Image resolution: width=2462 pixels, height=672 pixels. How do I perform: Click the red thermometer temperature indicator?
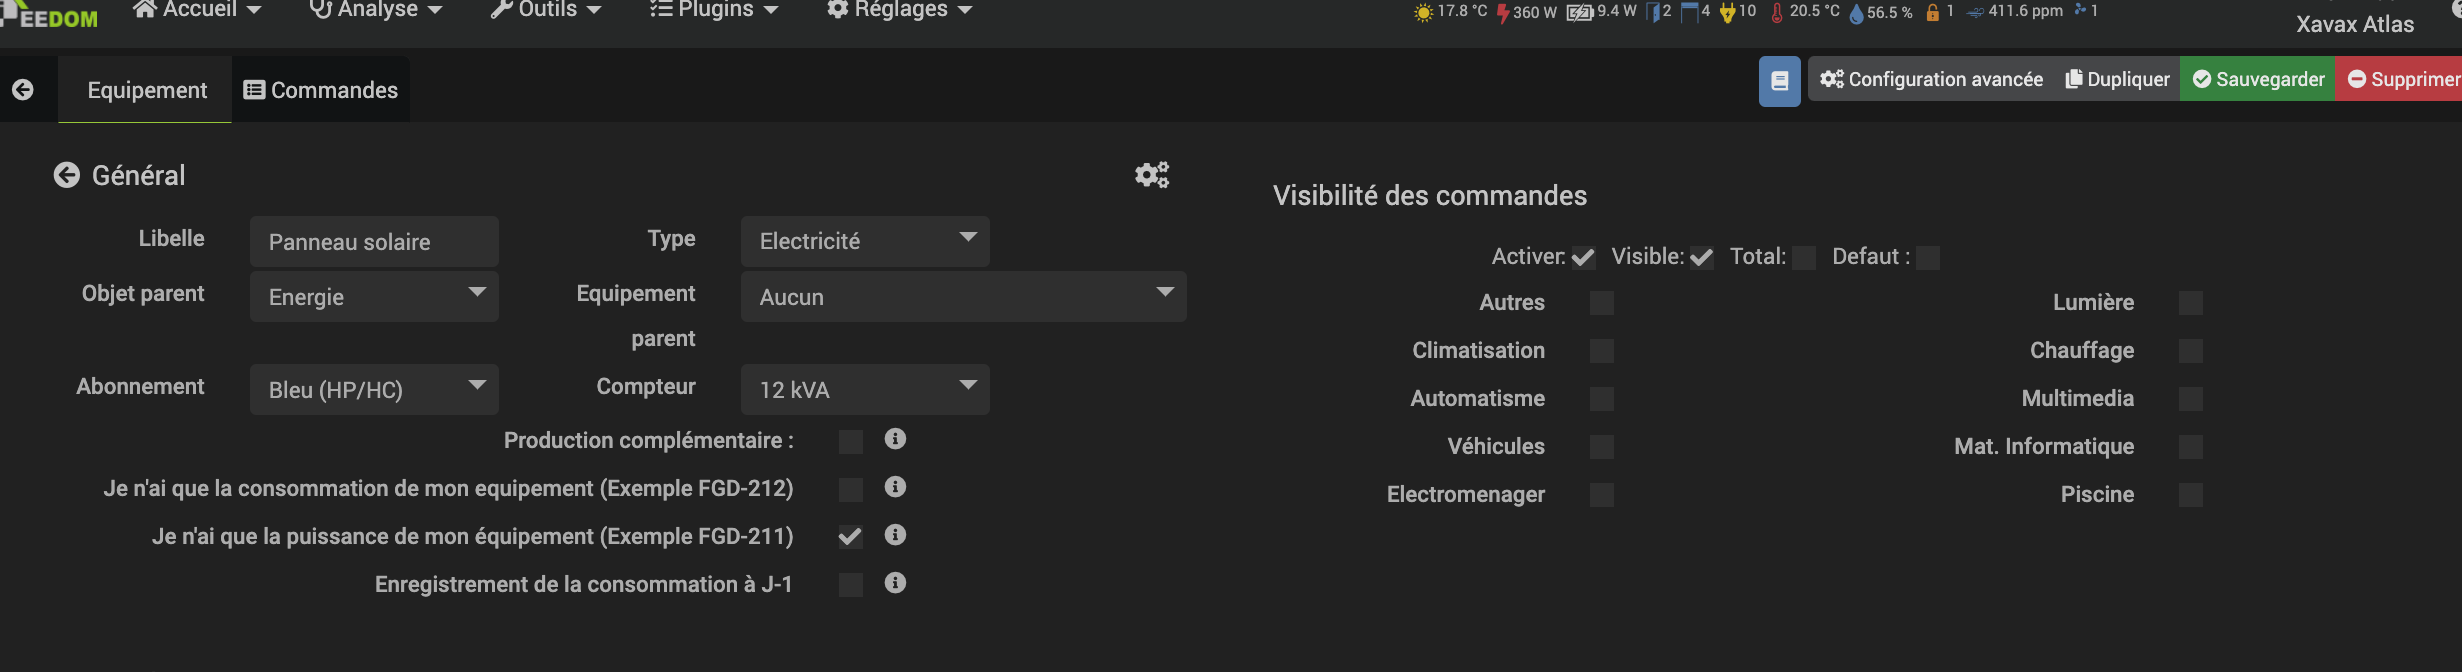point(1777,13)
